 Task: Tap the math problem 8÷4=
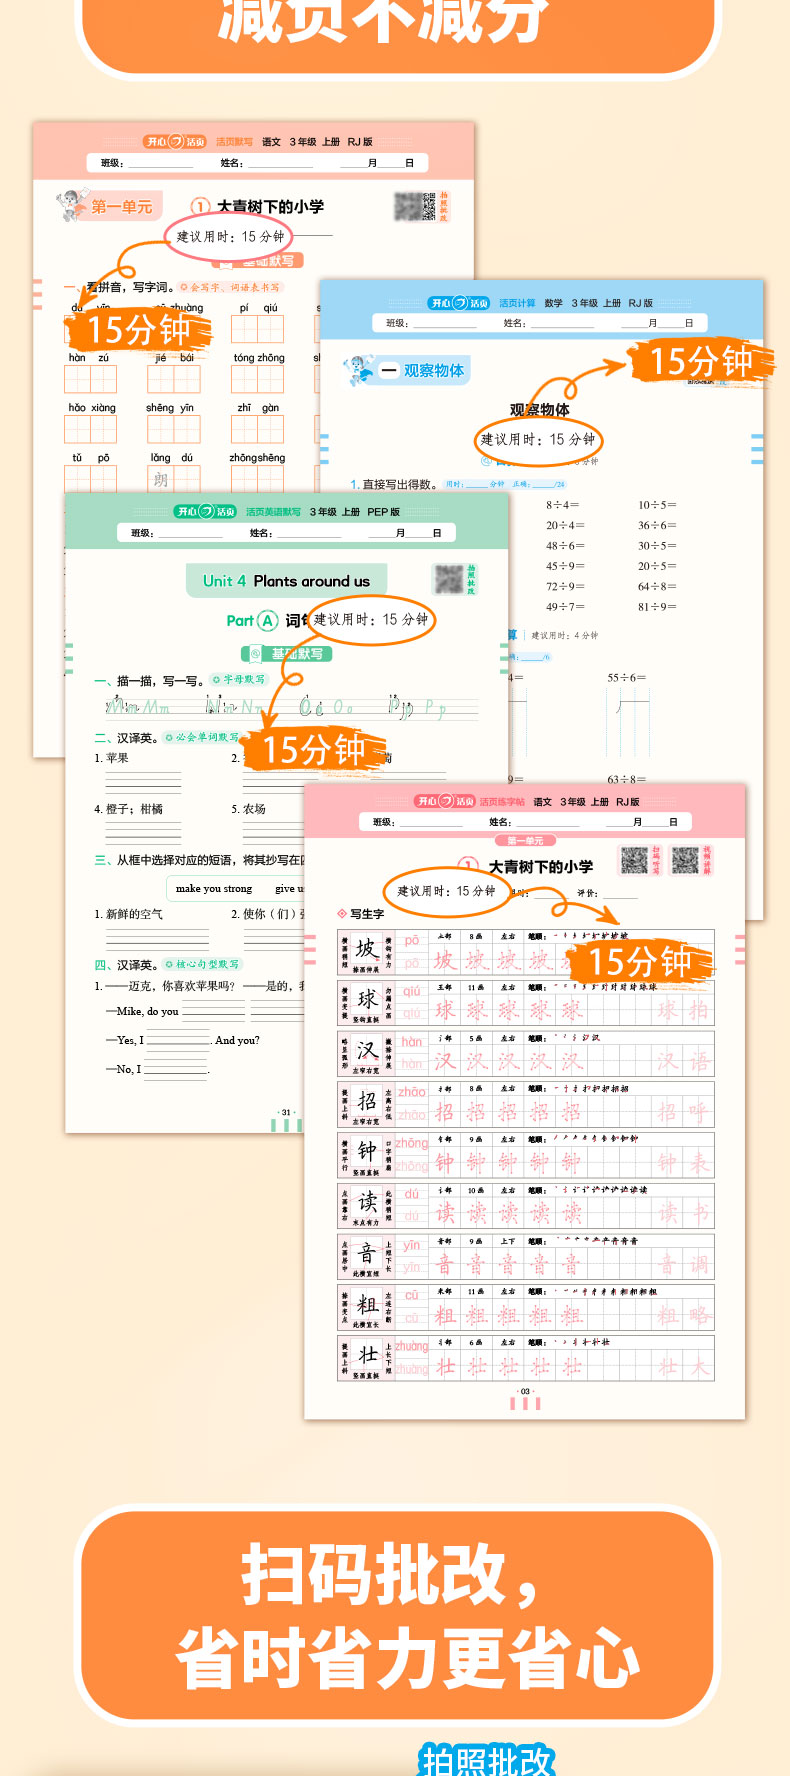click(x=562, y=505)
